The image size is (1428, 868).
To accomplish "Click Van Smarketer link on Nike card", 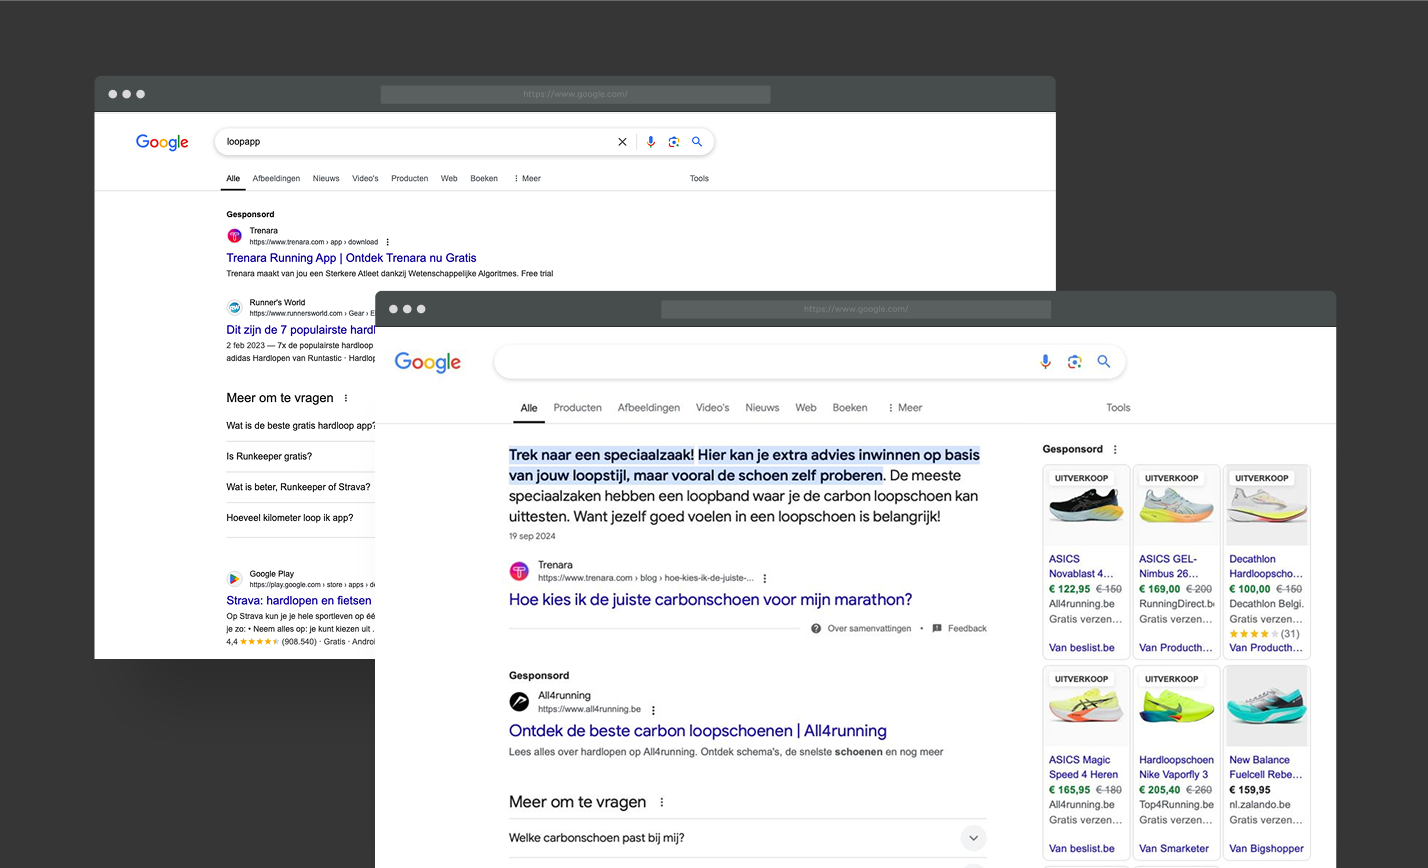I will click(x=1174, y=849).
